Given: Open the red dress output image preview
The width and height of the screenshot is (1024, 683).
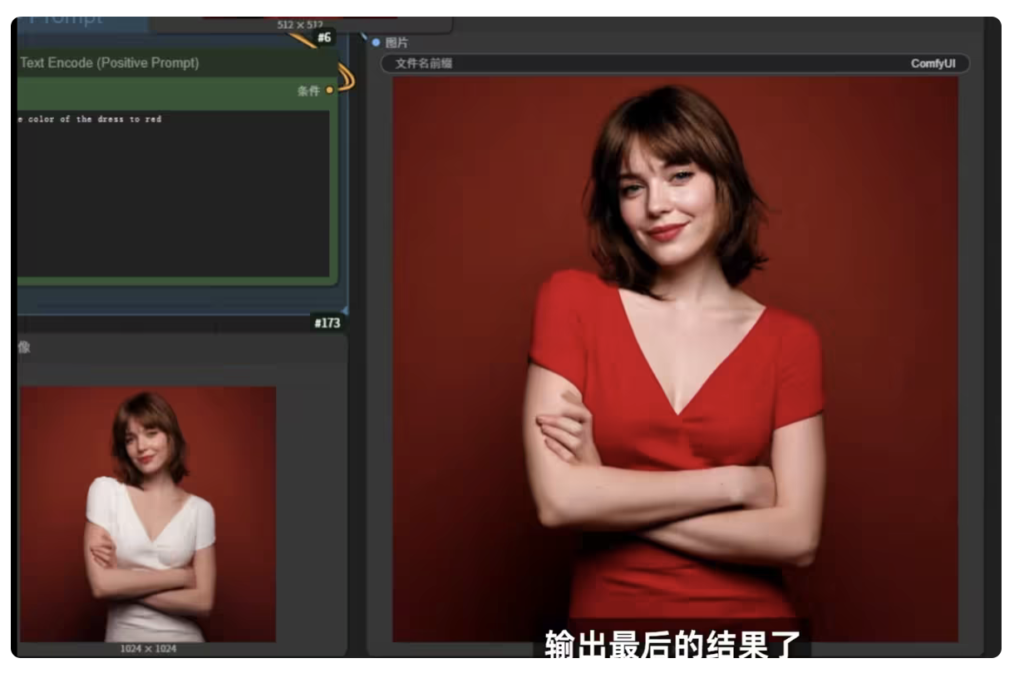Looking at the screenshot, I should (x=675, y=359).
